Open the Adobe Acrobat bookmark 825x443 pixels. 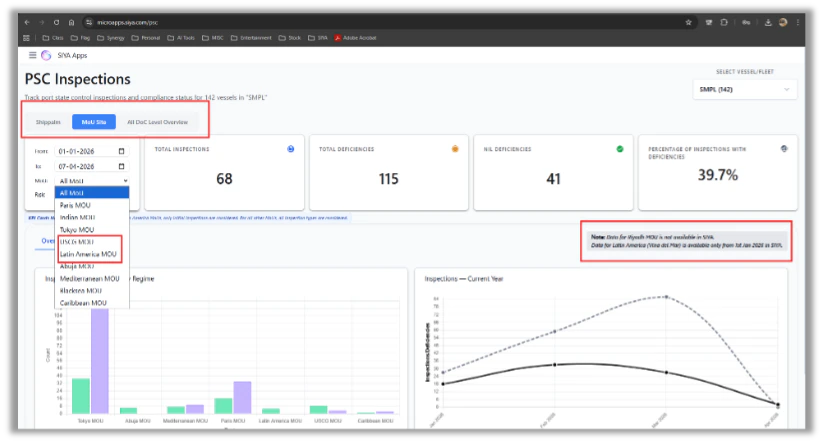(356, 38)
